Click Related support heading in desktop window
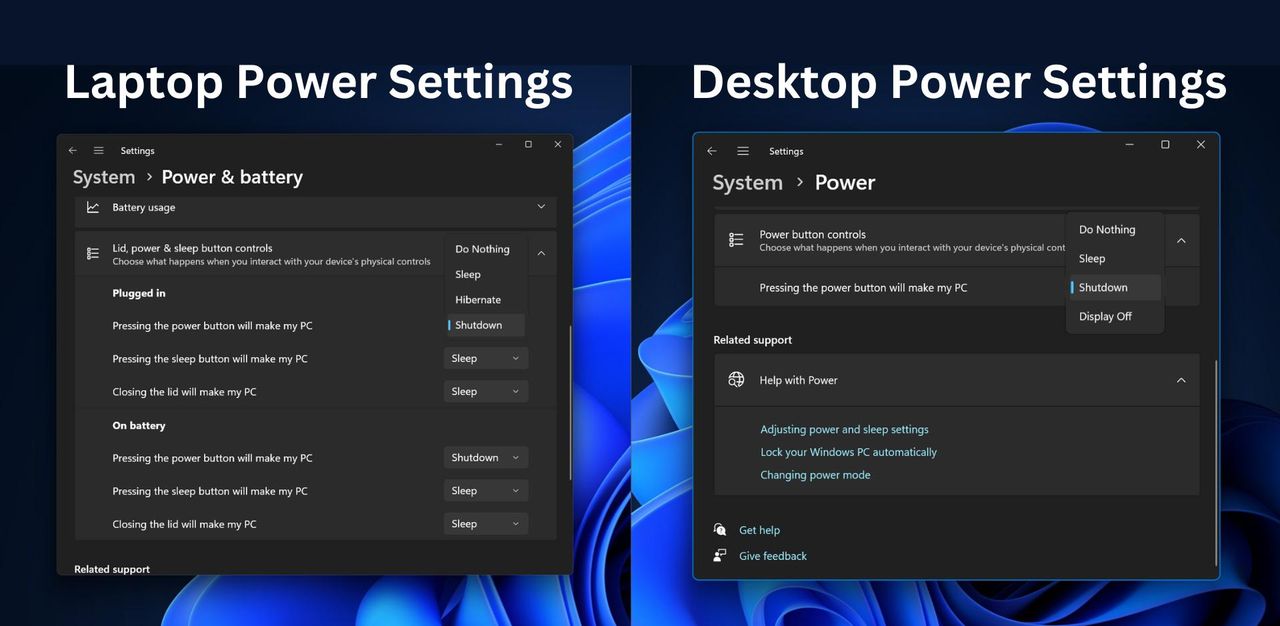The height and width of the screenshot is (626, 1280). pos(752,340)
